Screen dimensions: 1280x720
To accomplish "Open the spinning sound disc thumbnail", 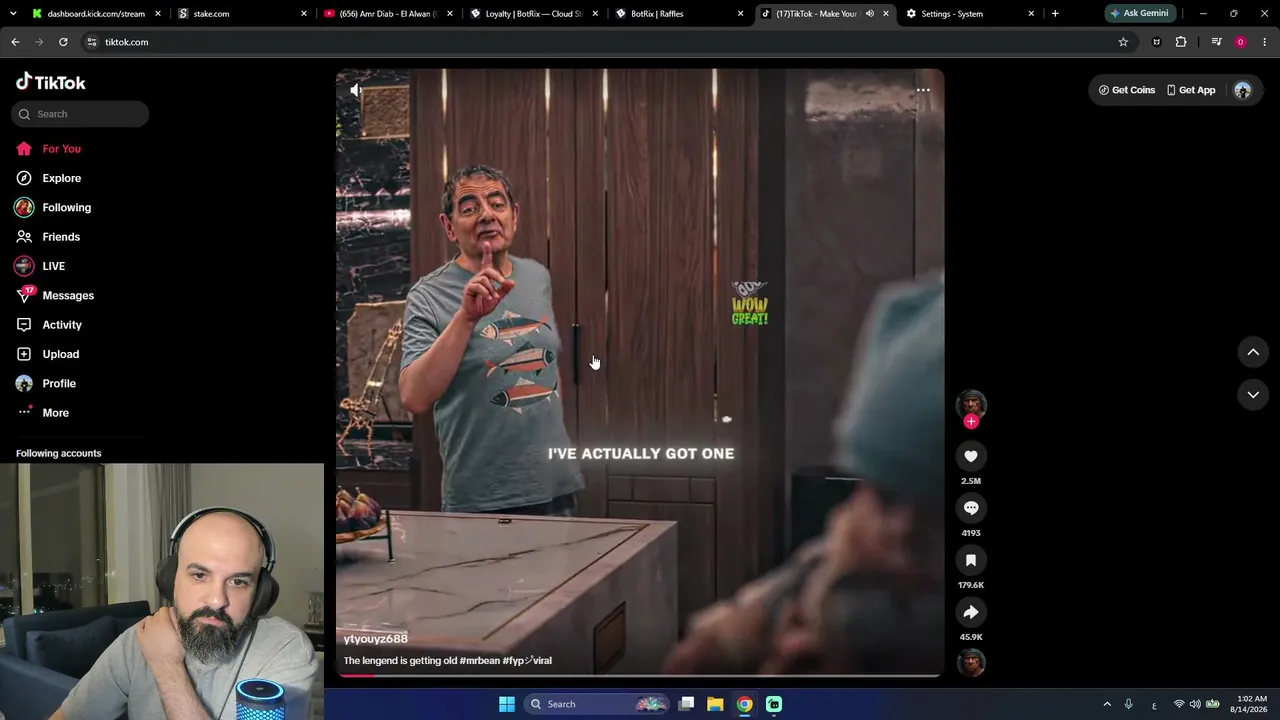I will tap(971, 662).
